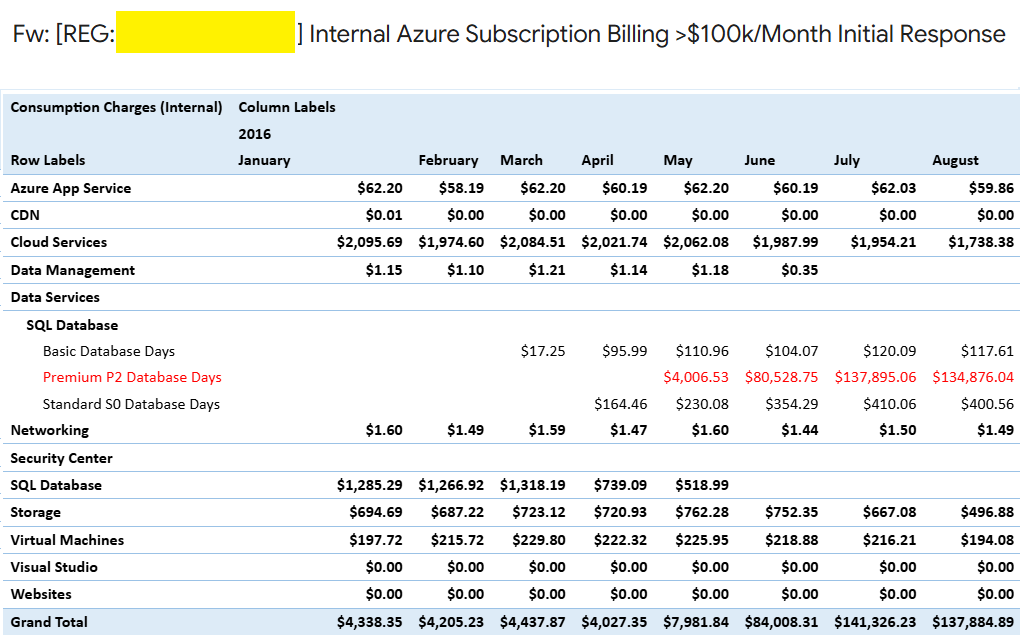Select the 'August' column header
This screenshot has height=641, width=1020.
(955, 160)
